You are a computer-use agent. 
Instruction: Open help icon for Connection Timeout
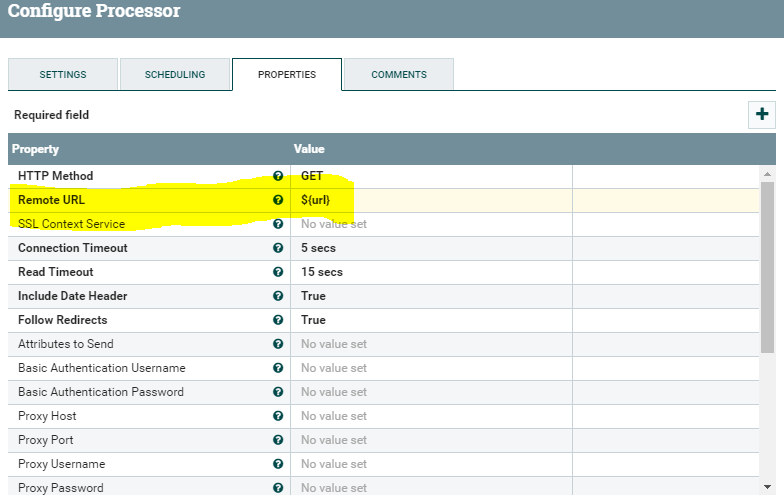pyautogui.click(x=278, y=248)
